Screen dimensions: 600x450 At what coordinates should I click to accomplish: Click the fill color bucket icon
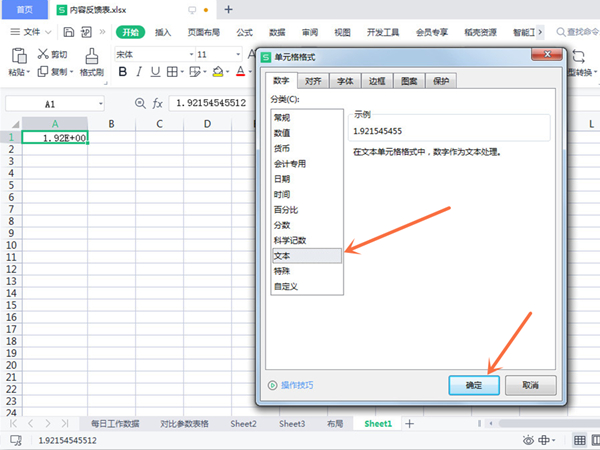click(218, 72)
